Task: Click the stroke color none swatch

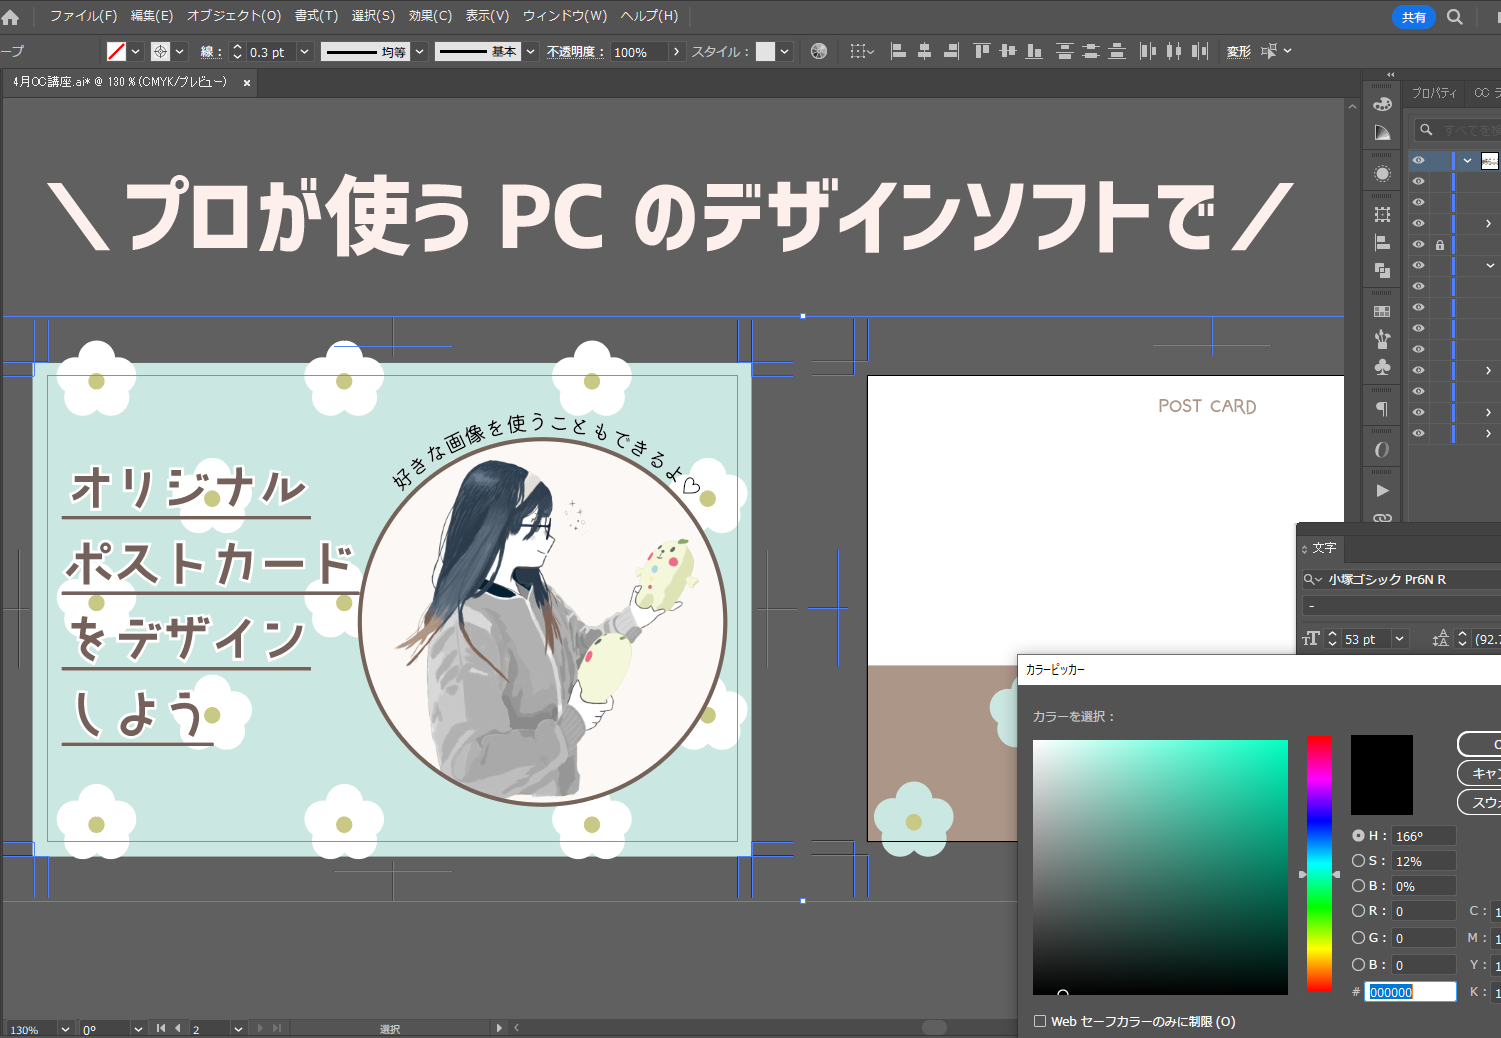Action: [116, 51]
